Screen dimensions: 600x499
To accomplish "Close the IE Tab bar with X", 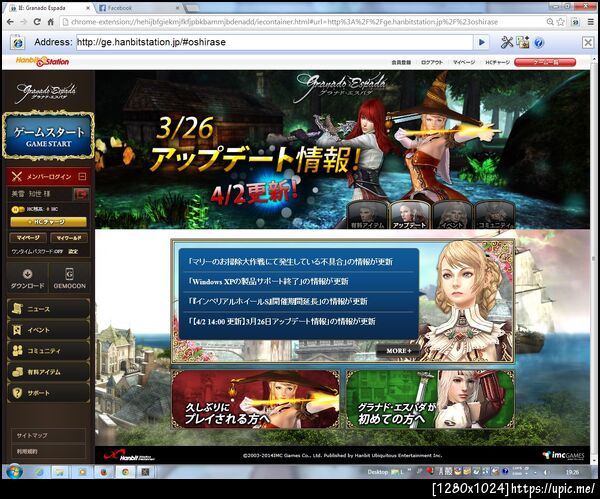I will coord(588,42).
